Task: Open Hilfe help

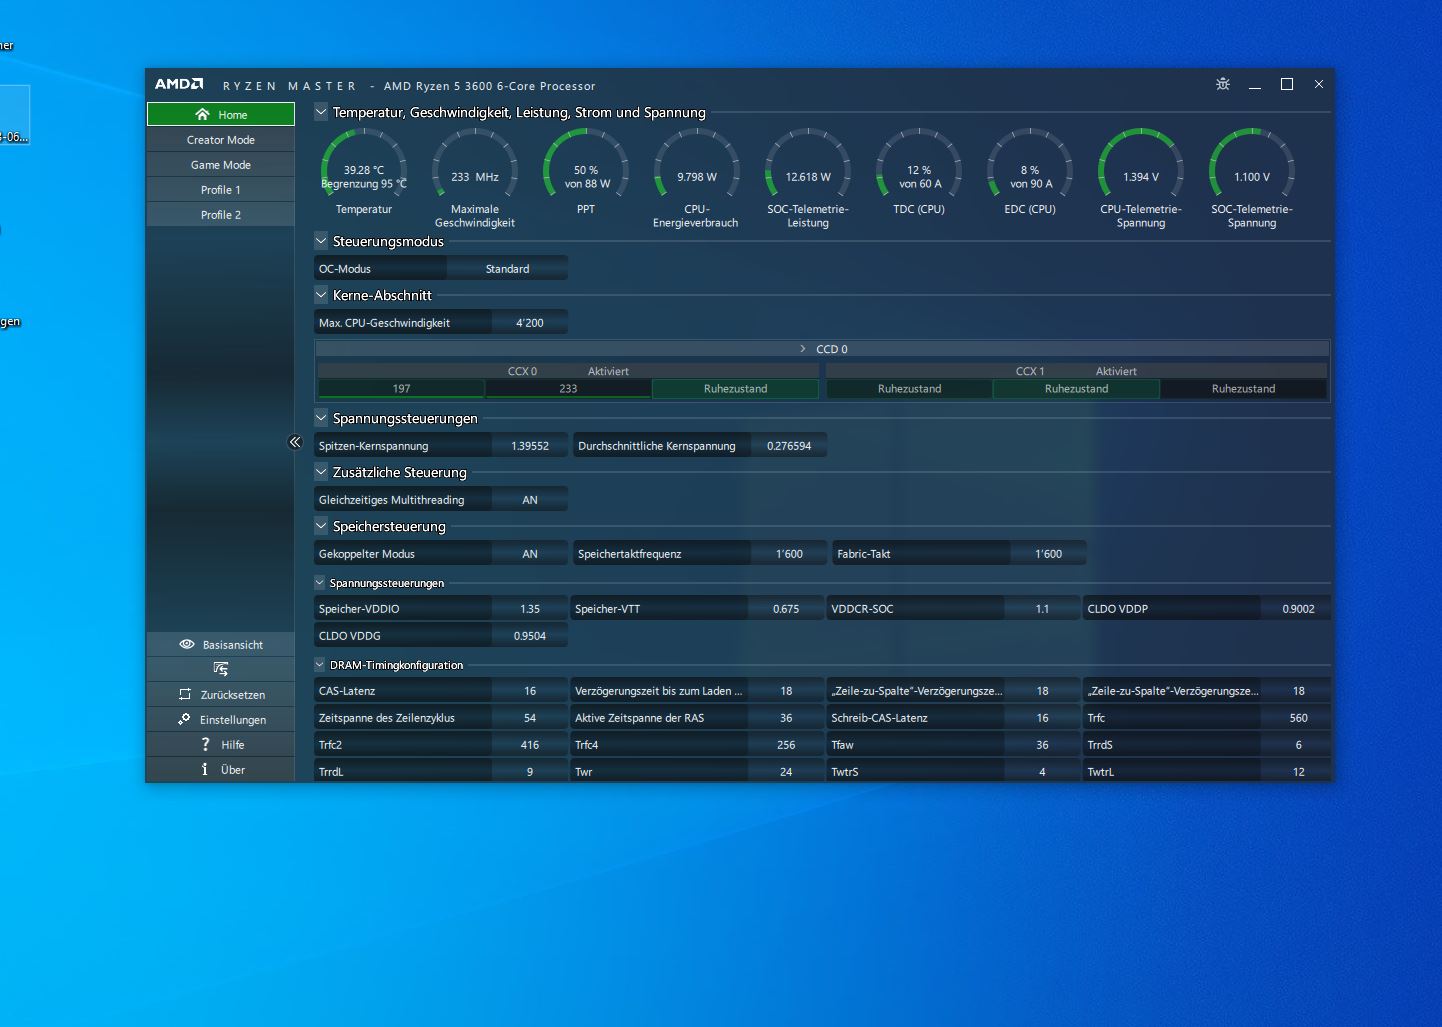Action: [221, 744]
